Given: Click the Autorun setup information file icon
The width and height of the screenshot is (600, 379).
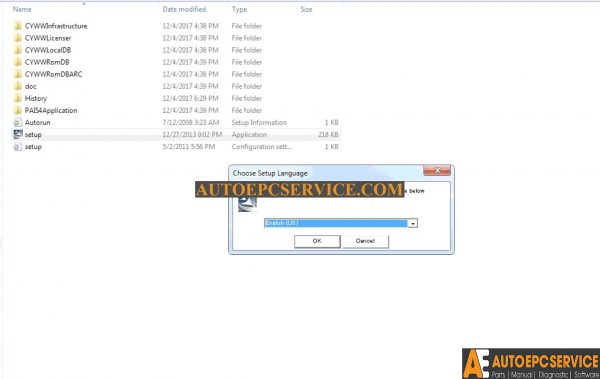Looking at the screenshot, I should pos(18,123).
